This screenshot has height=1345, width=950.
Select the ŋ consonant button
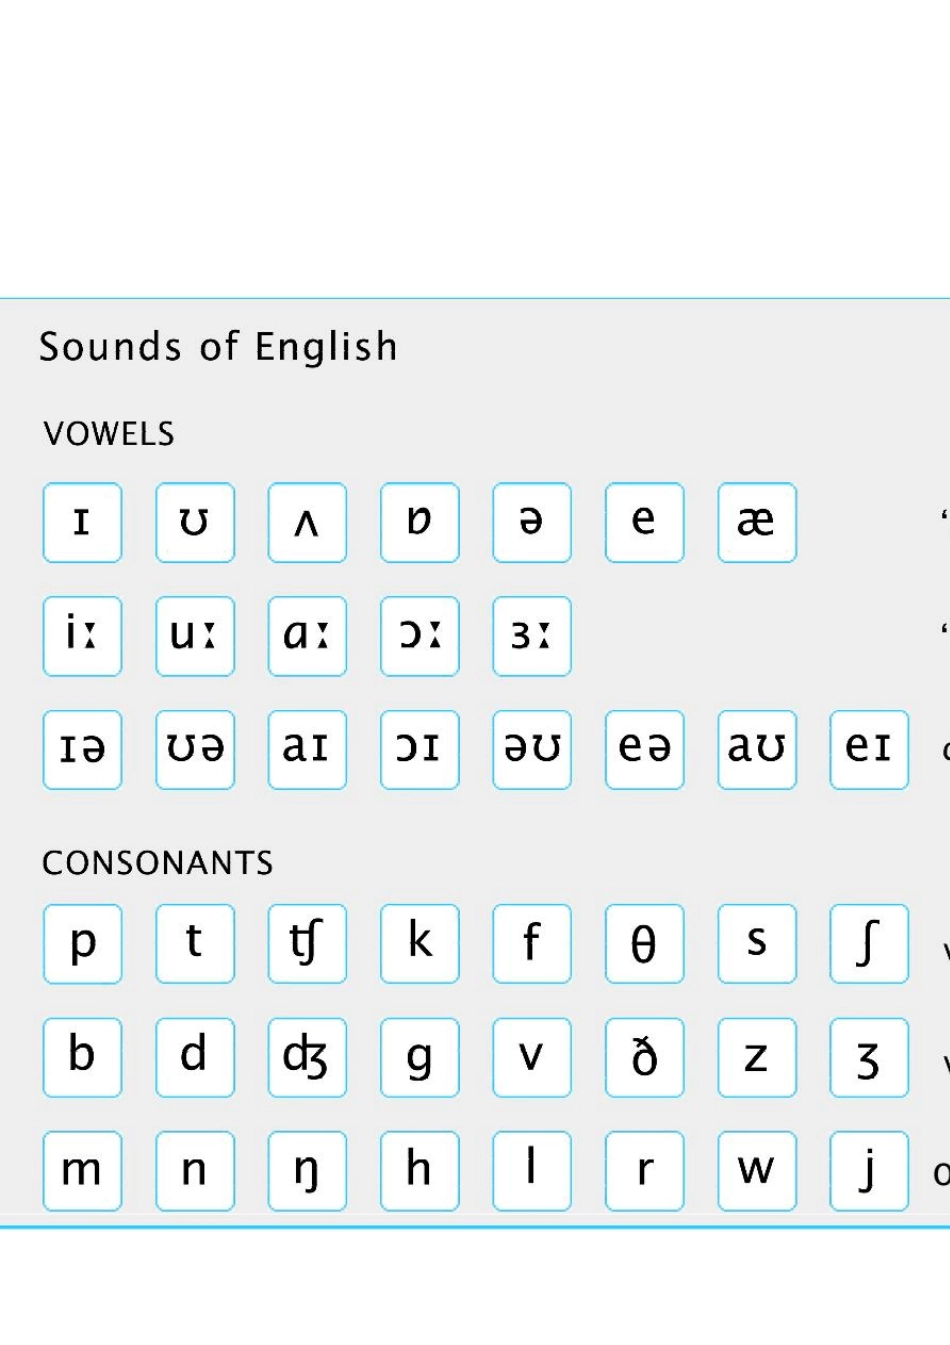point(307,1170)
